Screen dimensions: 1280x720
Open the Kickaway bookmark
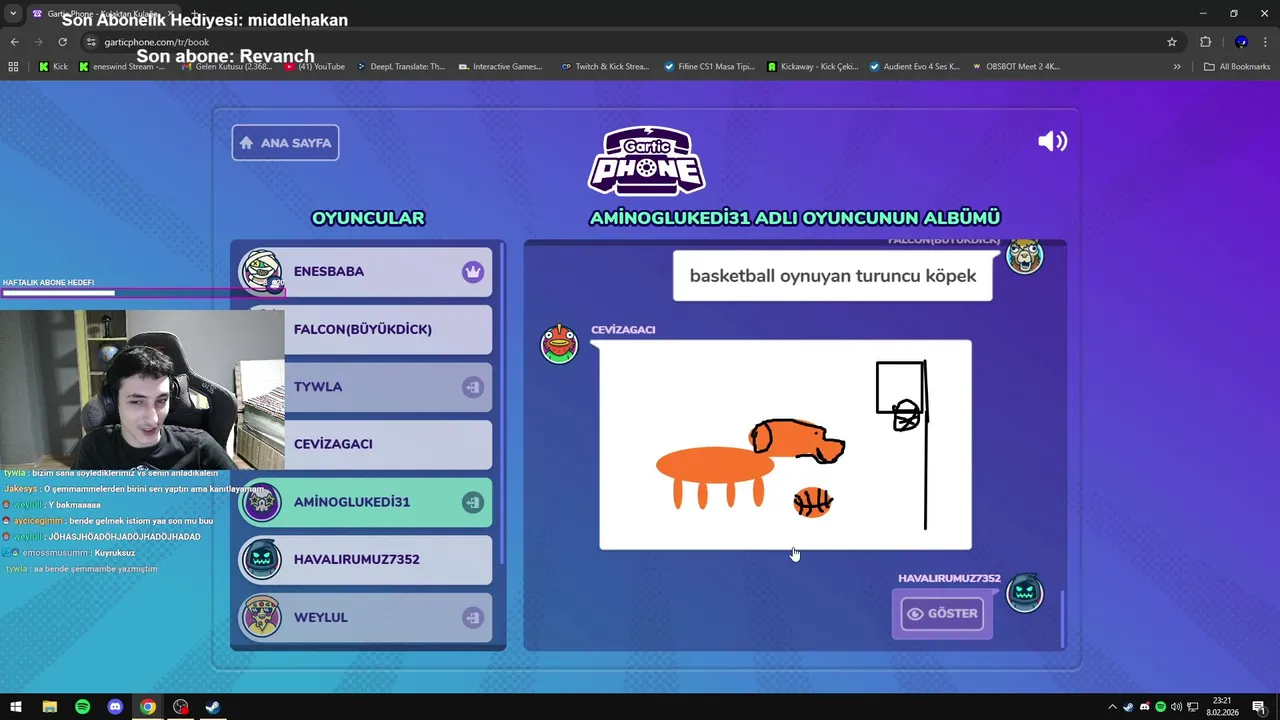[812, 67]
